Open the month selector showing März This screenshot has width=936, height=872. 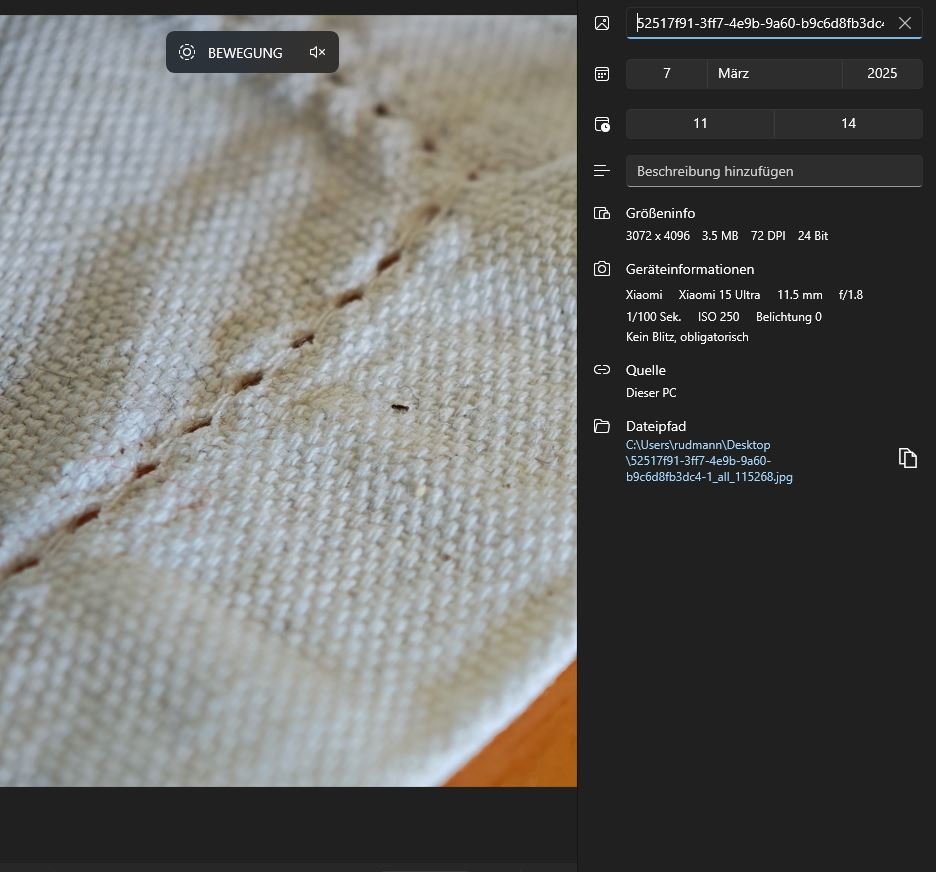pos(774,74)
